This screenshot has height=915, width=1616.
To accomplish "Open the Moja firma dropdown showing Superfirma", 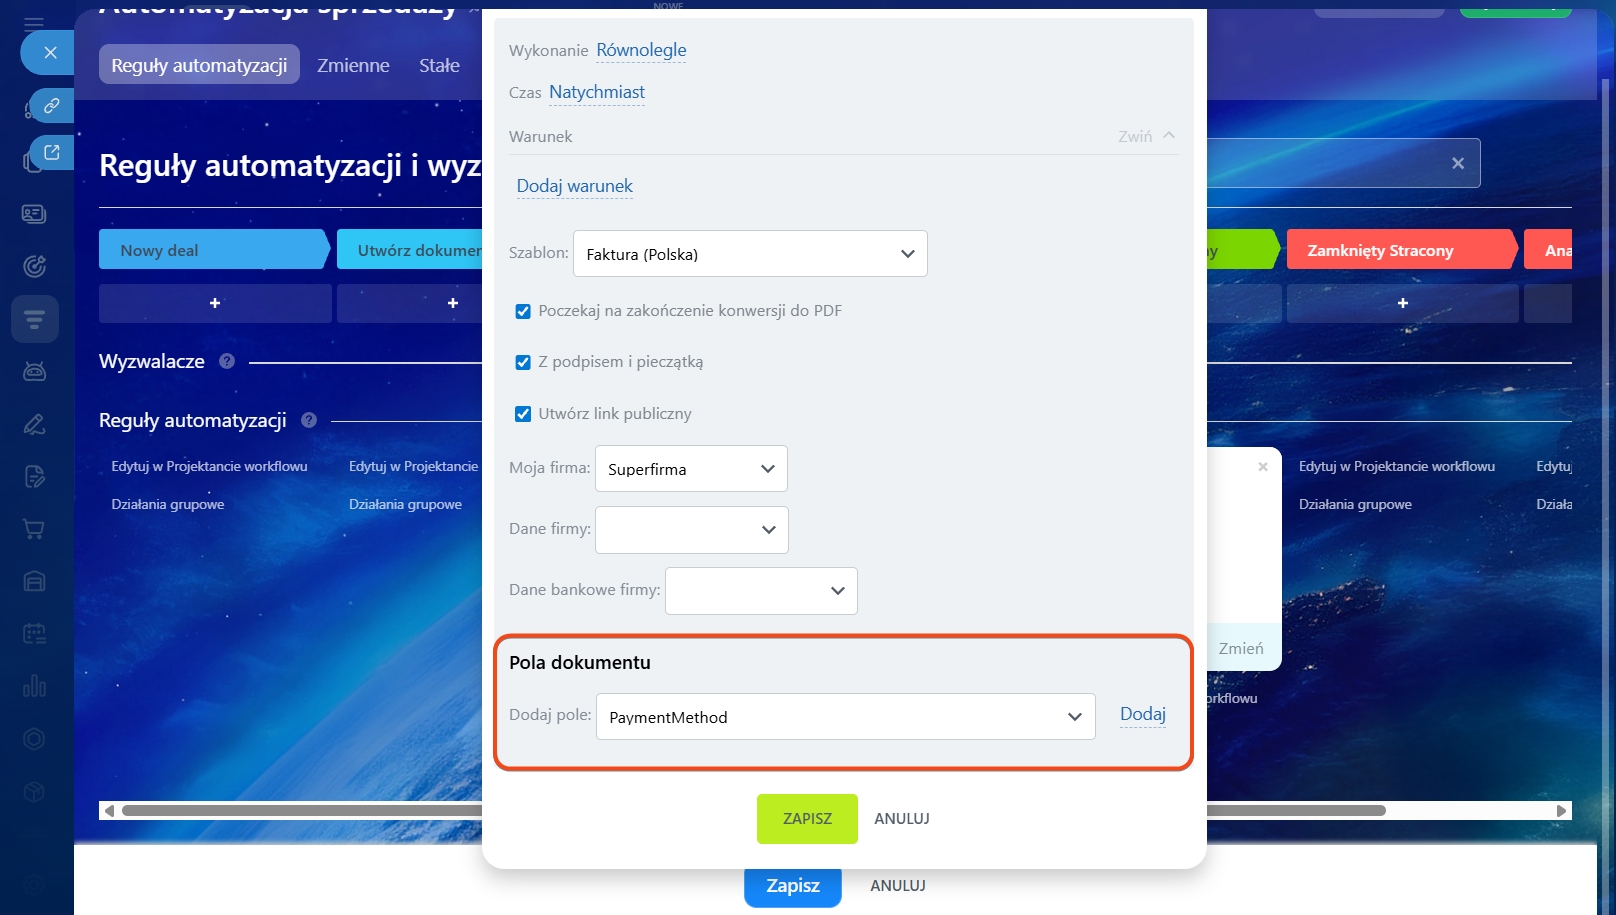I will 691,469.
